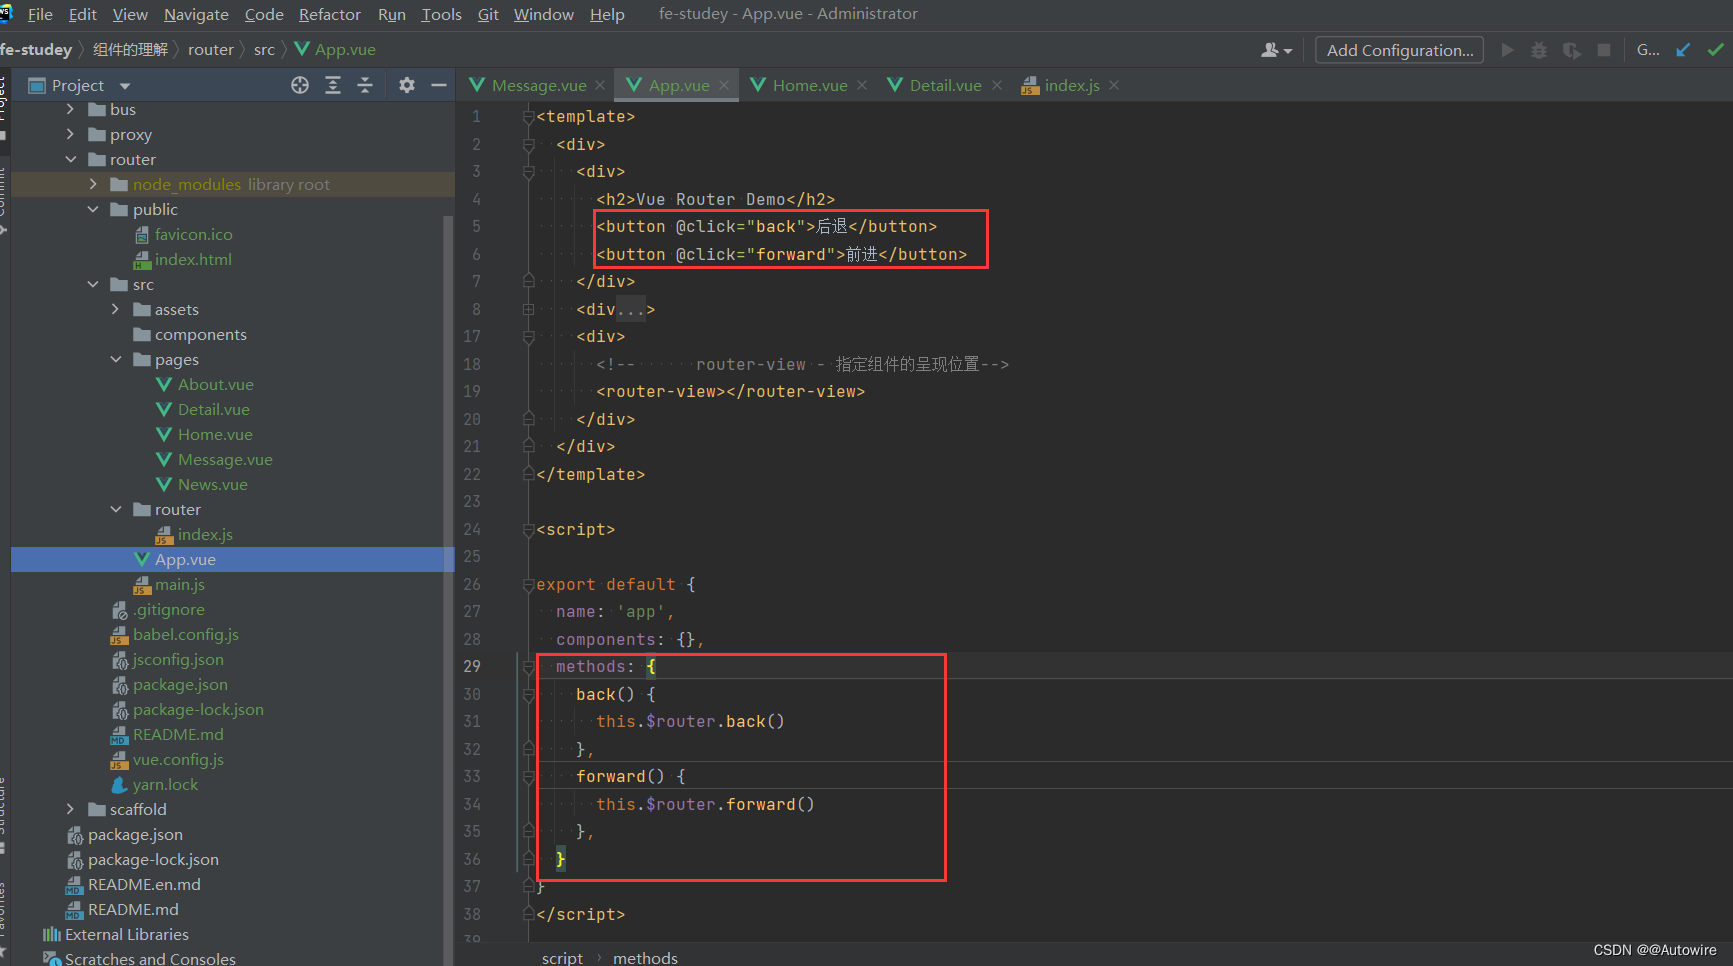Click App.vue breadcrumb in navigation bar
Screen dimensions: 1733x966
point(335,49)
